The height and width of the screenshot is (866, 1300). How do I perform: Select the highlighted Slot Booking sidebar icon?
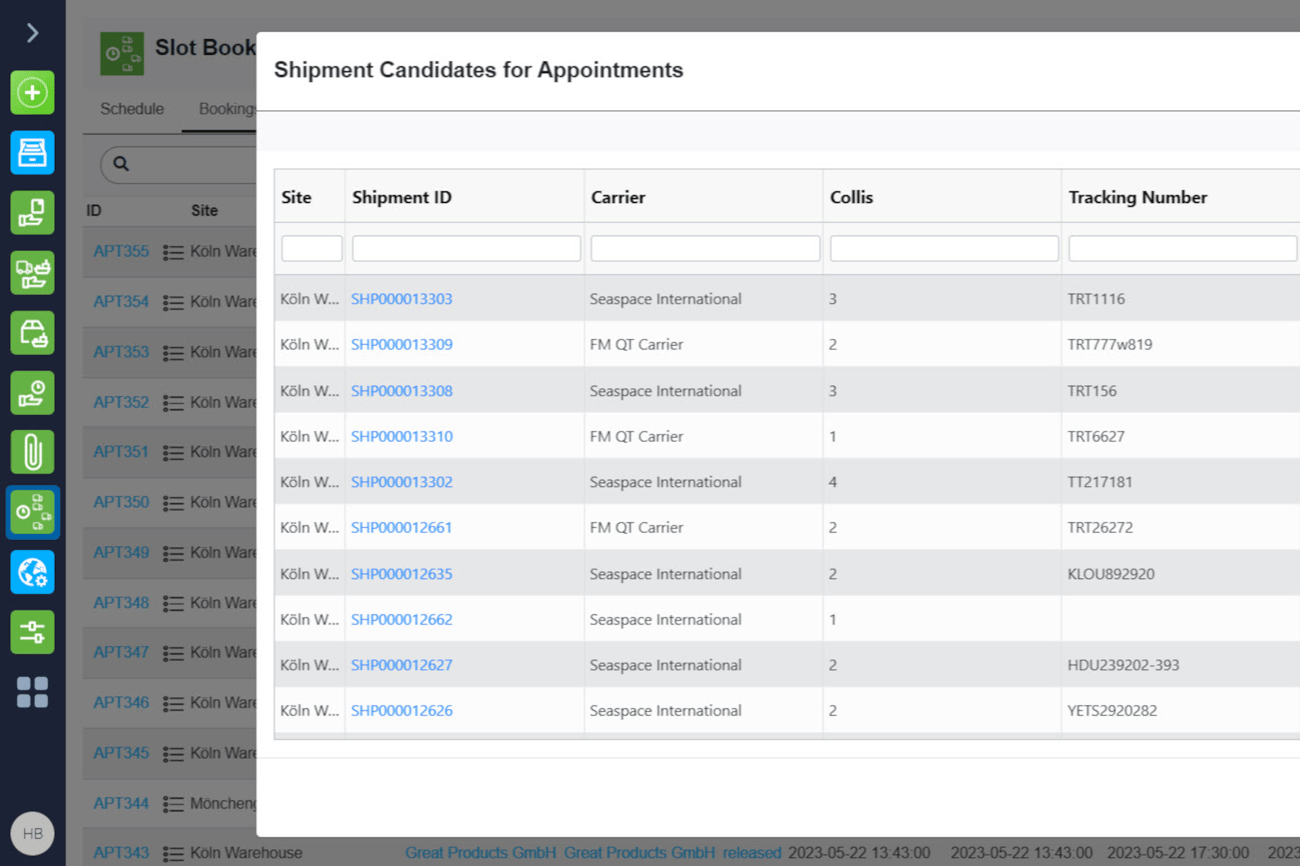click(32, 512)
